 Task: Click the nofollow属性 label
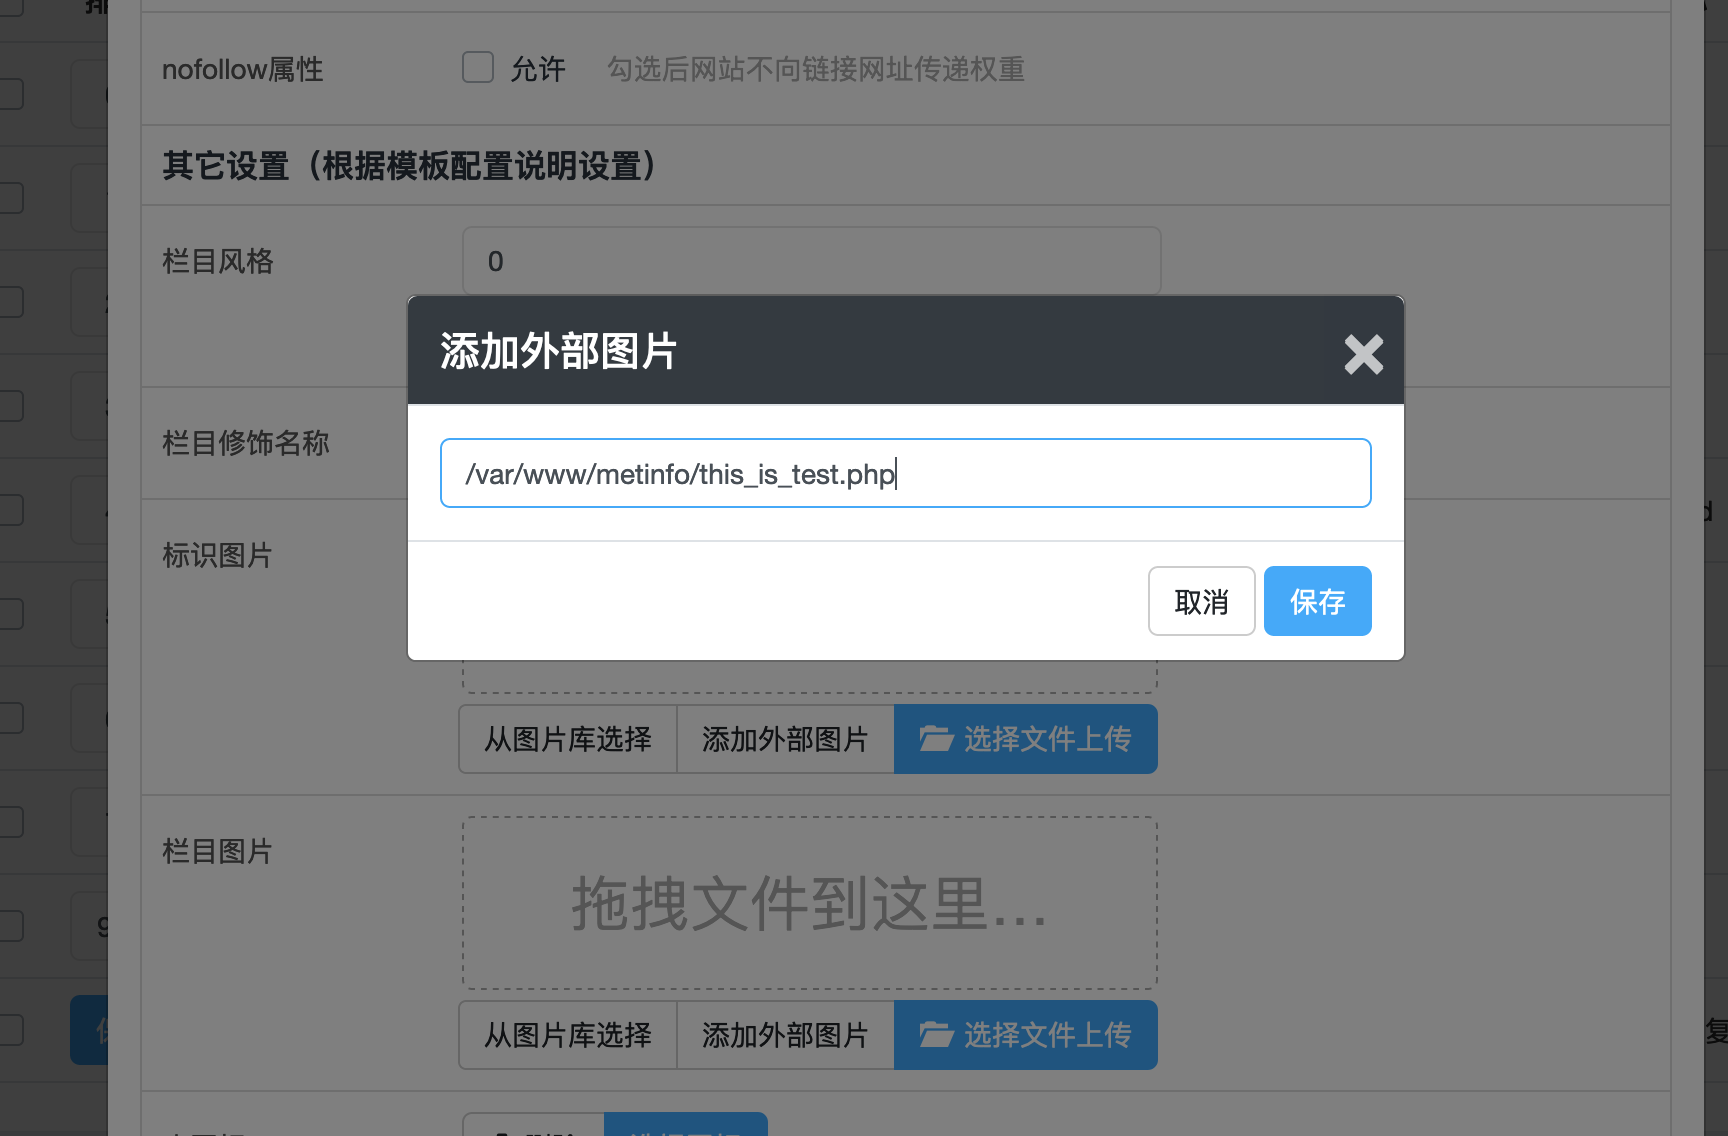pos(243,69)
